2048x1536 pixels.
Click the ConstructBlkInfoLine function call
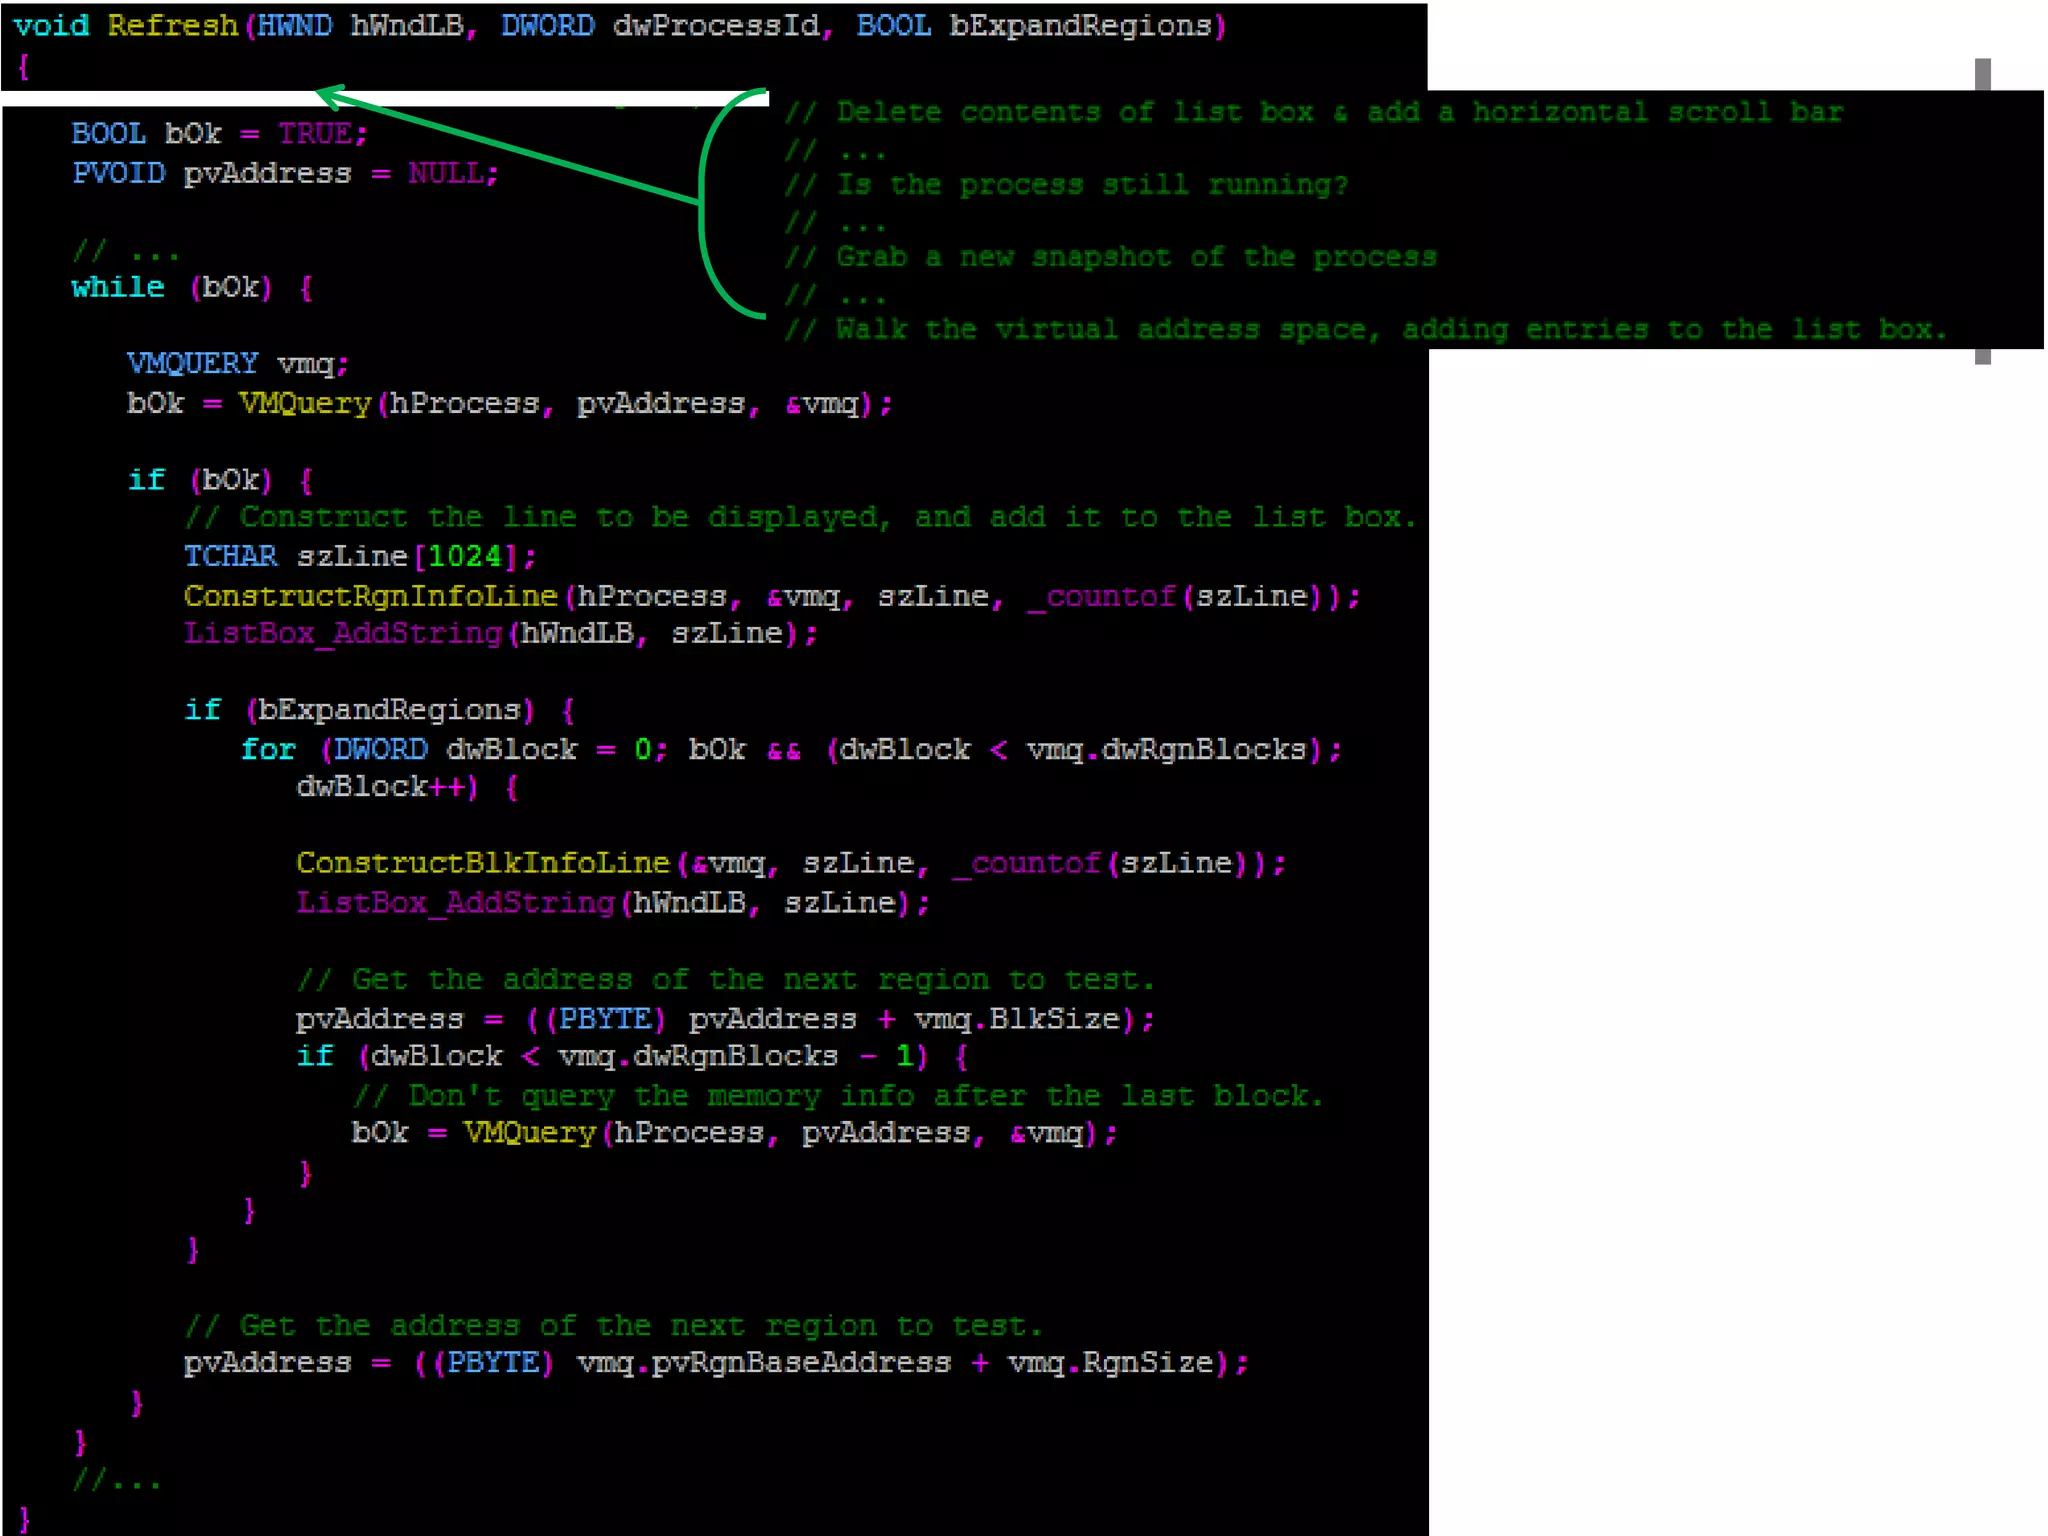pos(482,864)
